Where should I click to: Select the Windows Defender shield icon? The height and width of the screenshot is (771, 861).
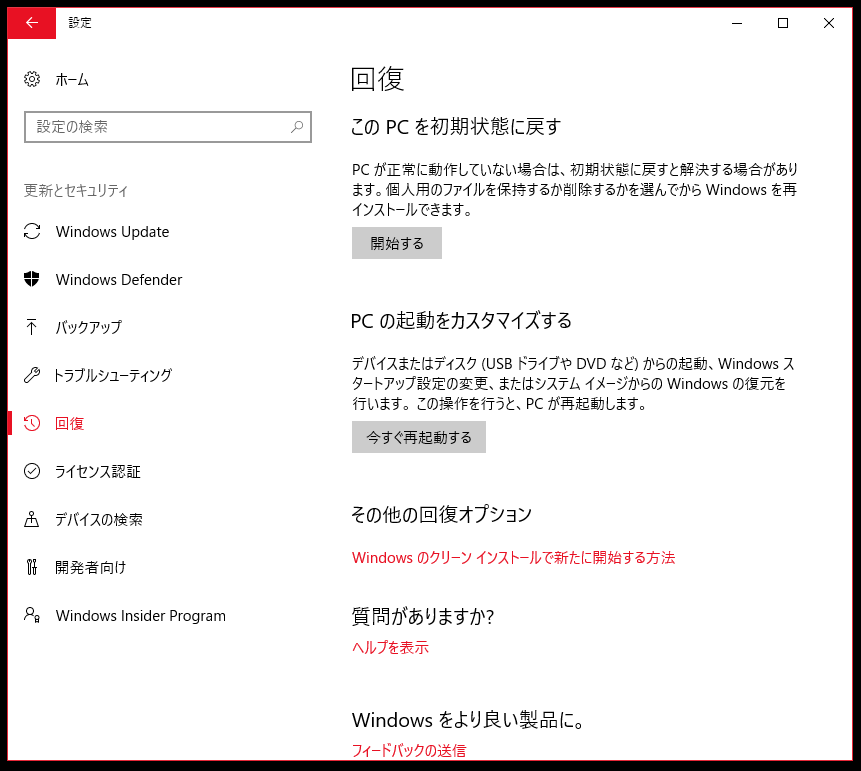click(31, 279)
